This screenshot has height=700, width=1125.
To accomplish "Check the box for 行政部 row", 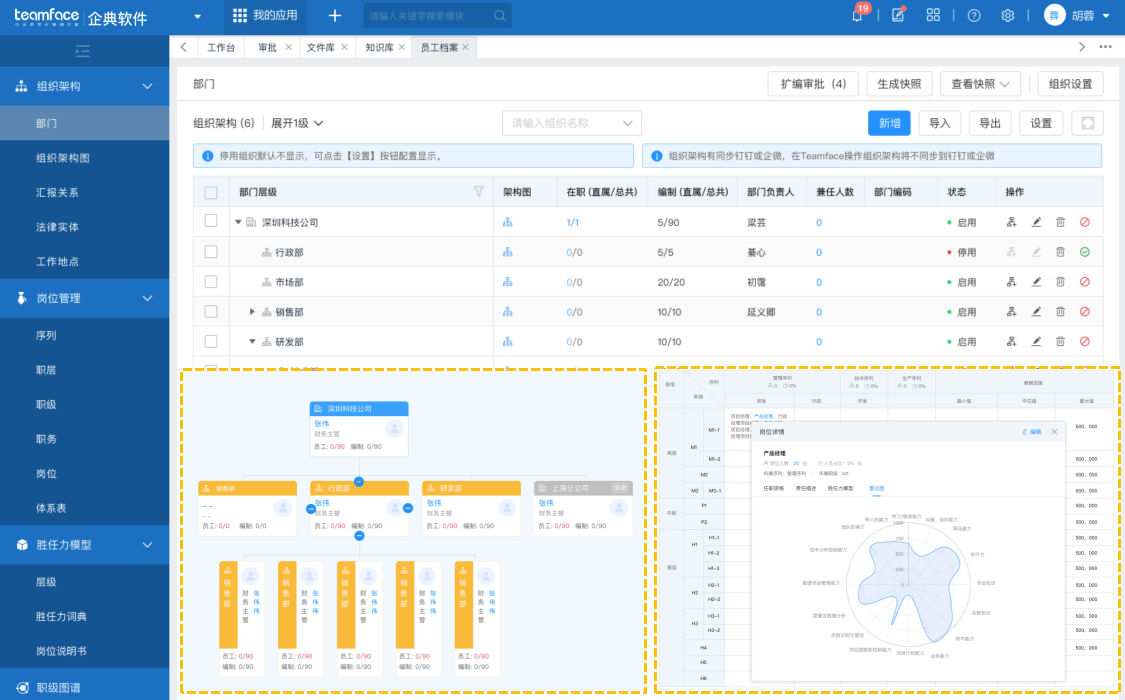I will click(211, 252).
